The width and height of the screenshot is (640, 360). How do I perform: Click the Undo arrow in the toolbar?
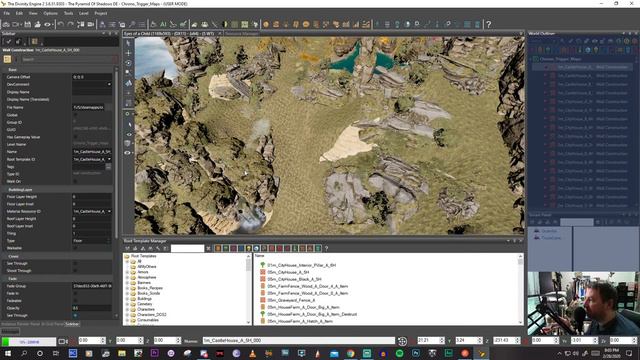coord(60,24)
